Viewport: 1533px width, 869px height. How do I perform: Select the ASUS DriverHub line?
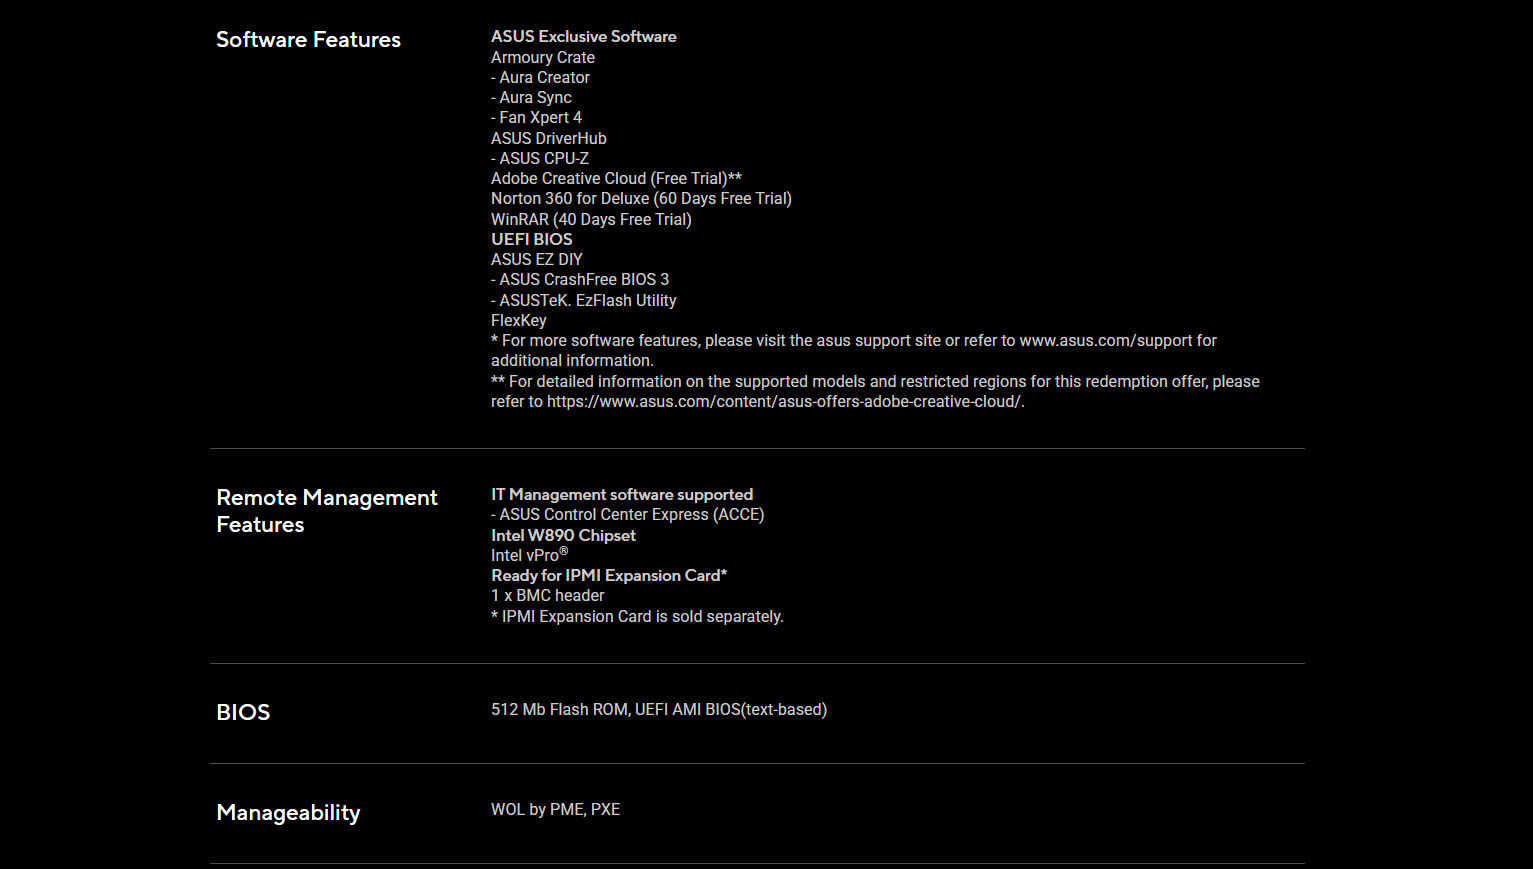(x=548, y=139)
